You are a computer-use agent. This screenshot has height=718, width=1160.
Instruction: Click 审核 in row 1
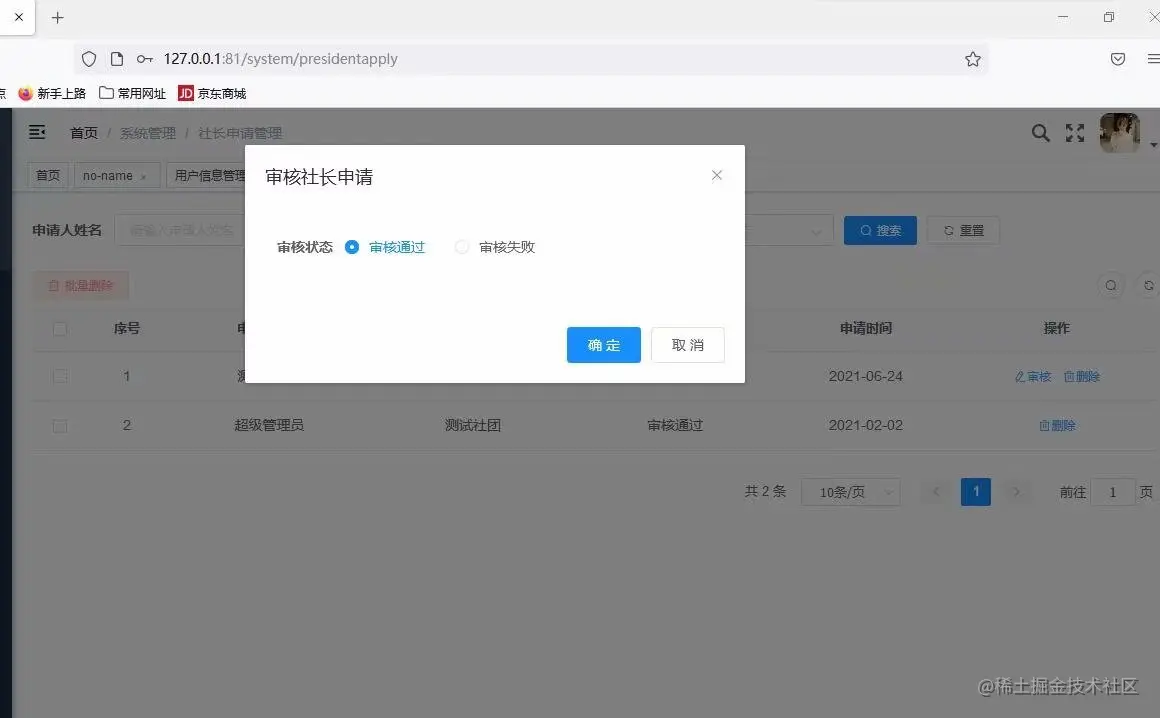tap(1033, 376)
